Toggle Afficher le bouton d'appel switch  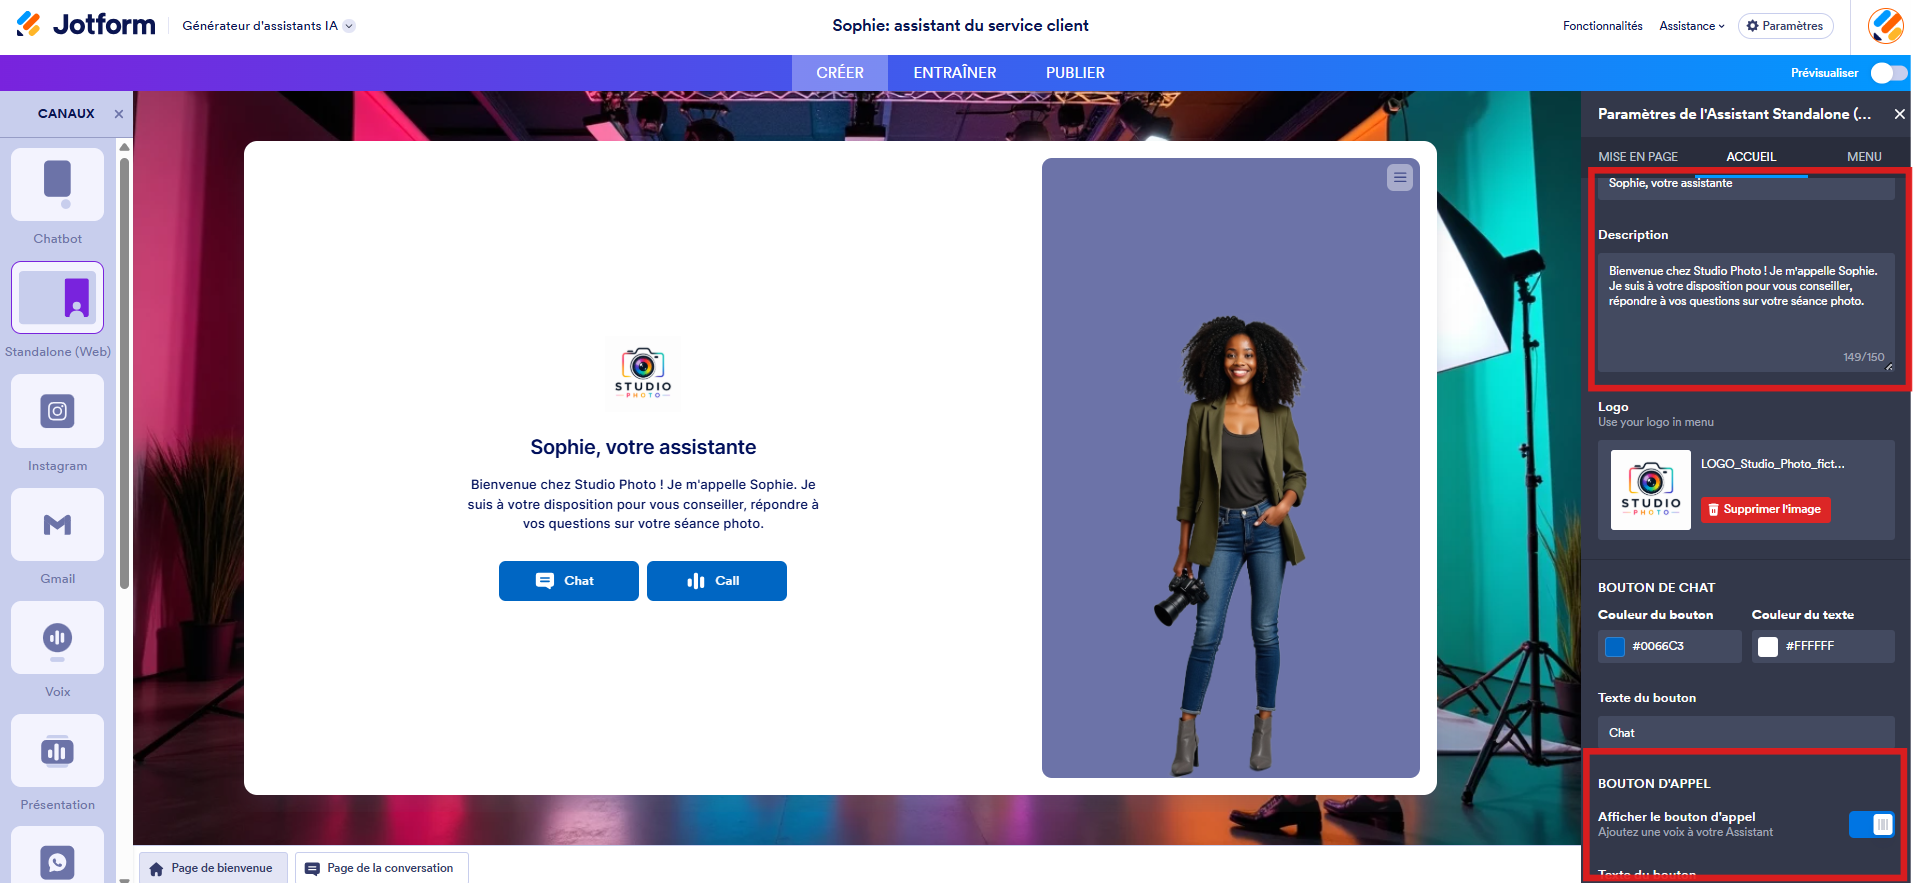pos(1871,824)
